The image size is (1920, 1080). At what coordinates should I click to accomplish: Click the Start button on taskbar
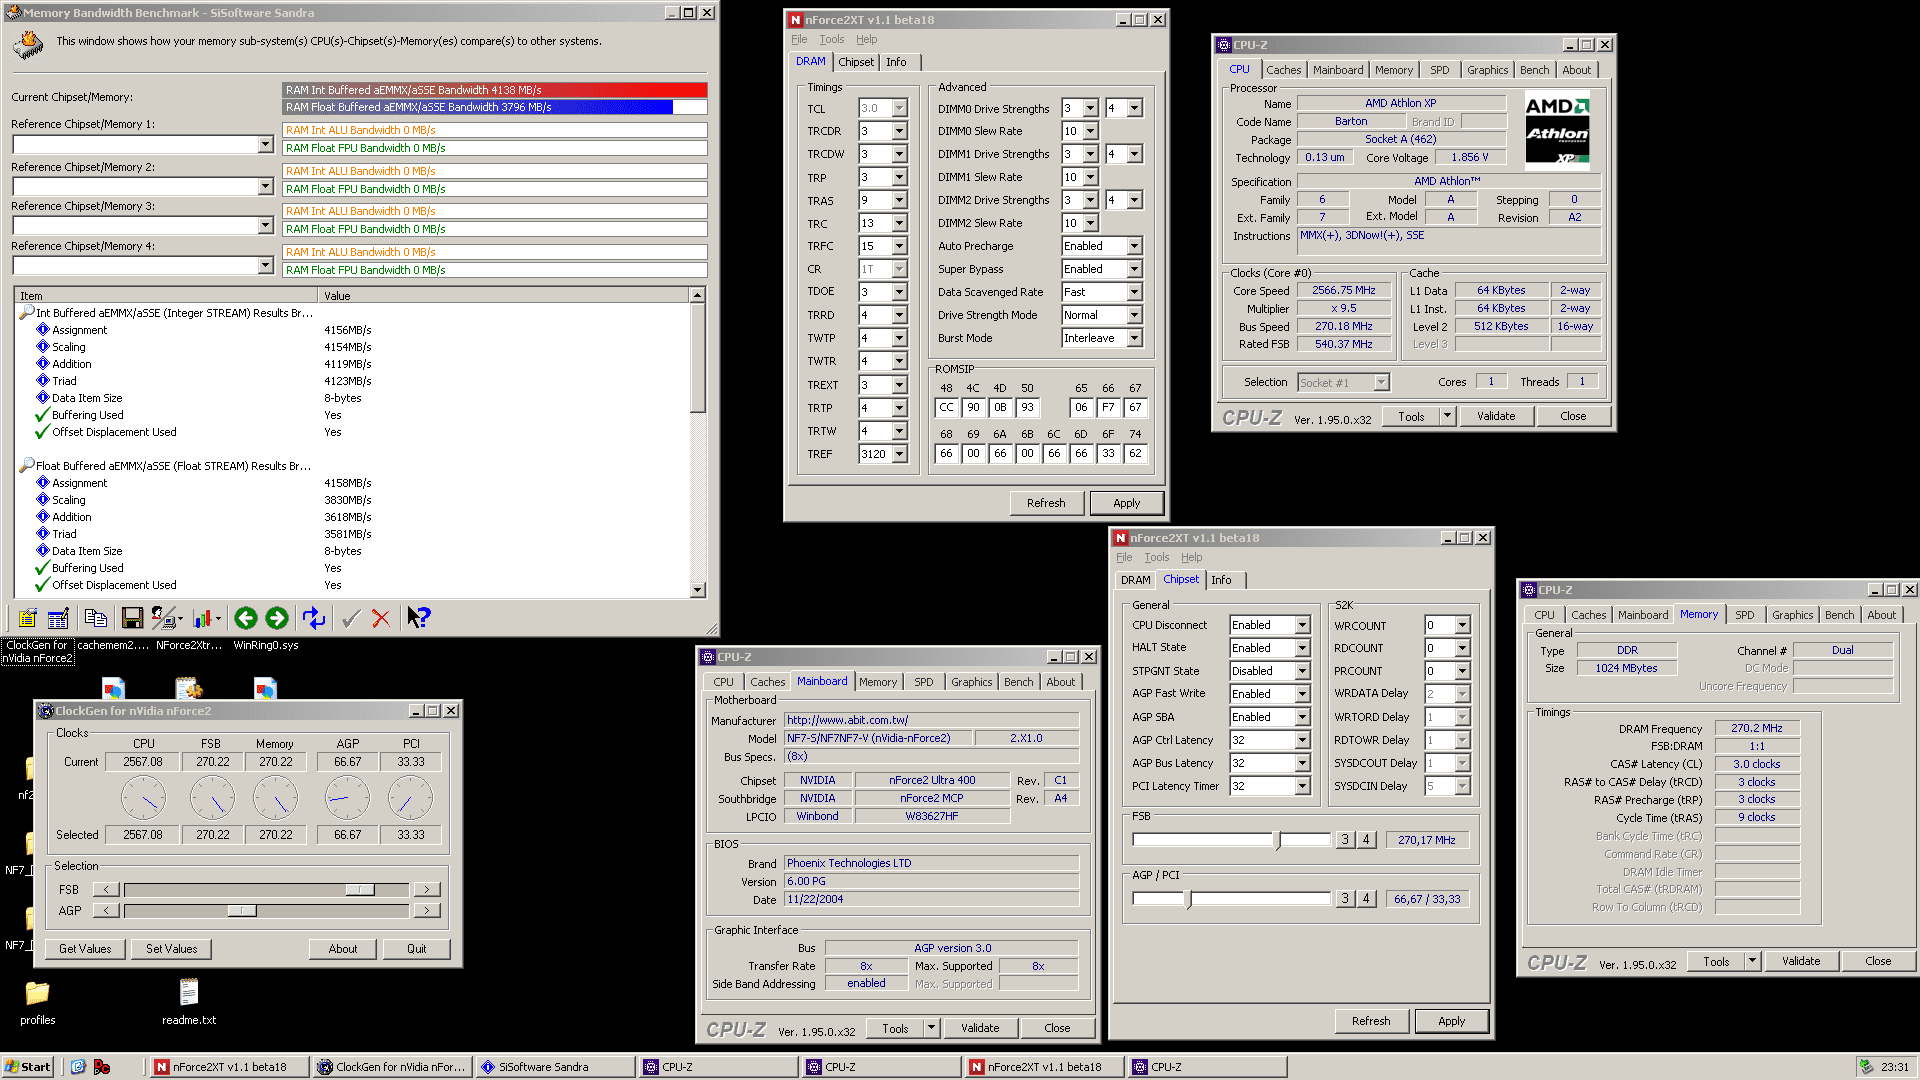[28, 1067]
